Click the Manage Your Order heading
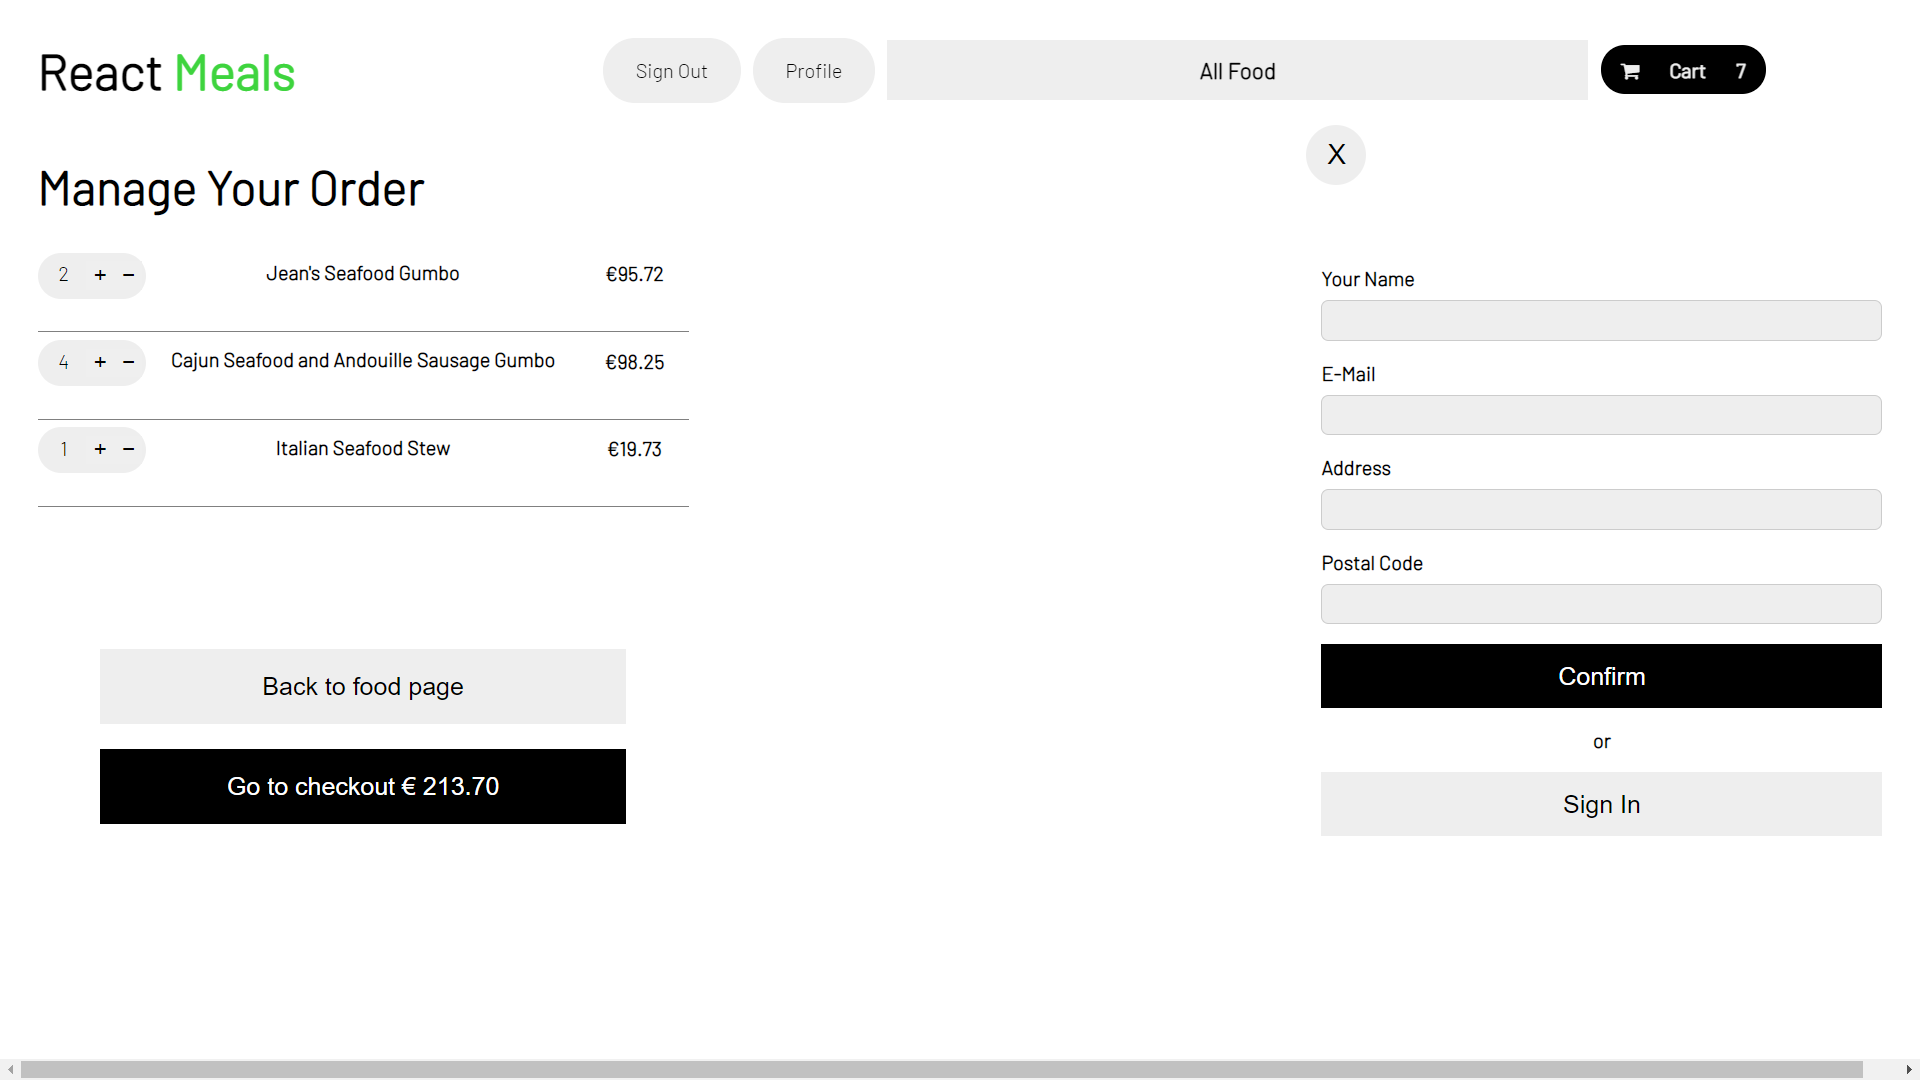 [232, 189]
